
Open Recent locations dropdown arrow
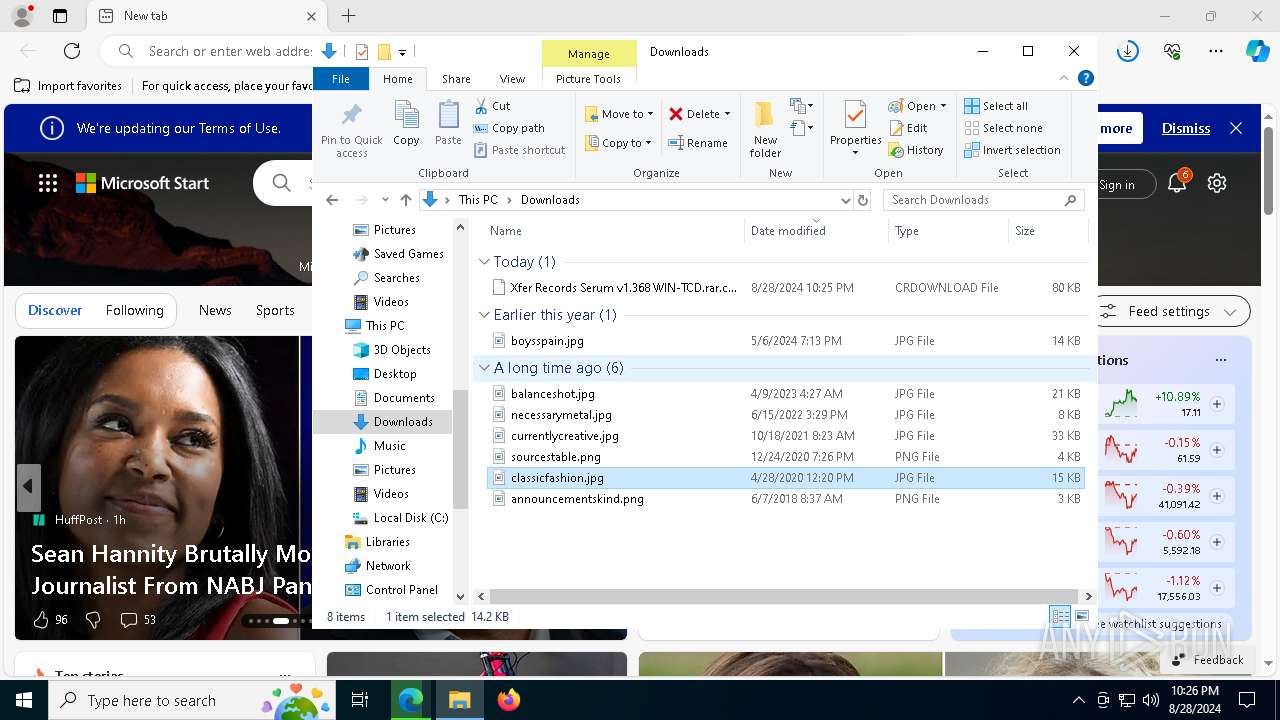click(385, 200)
